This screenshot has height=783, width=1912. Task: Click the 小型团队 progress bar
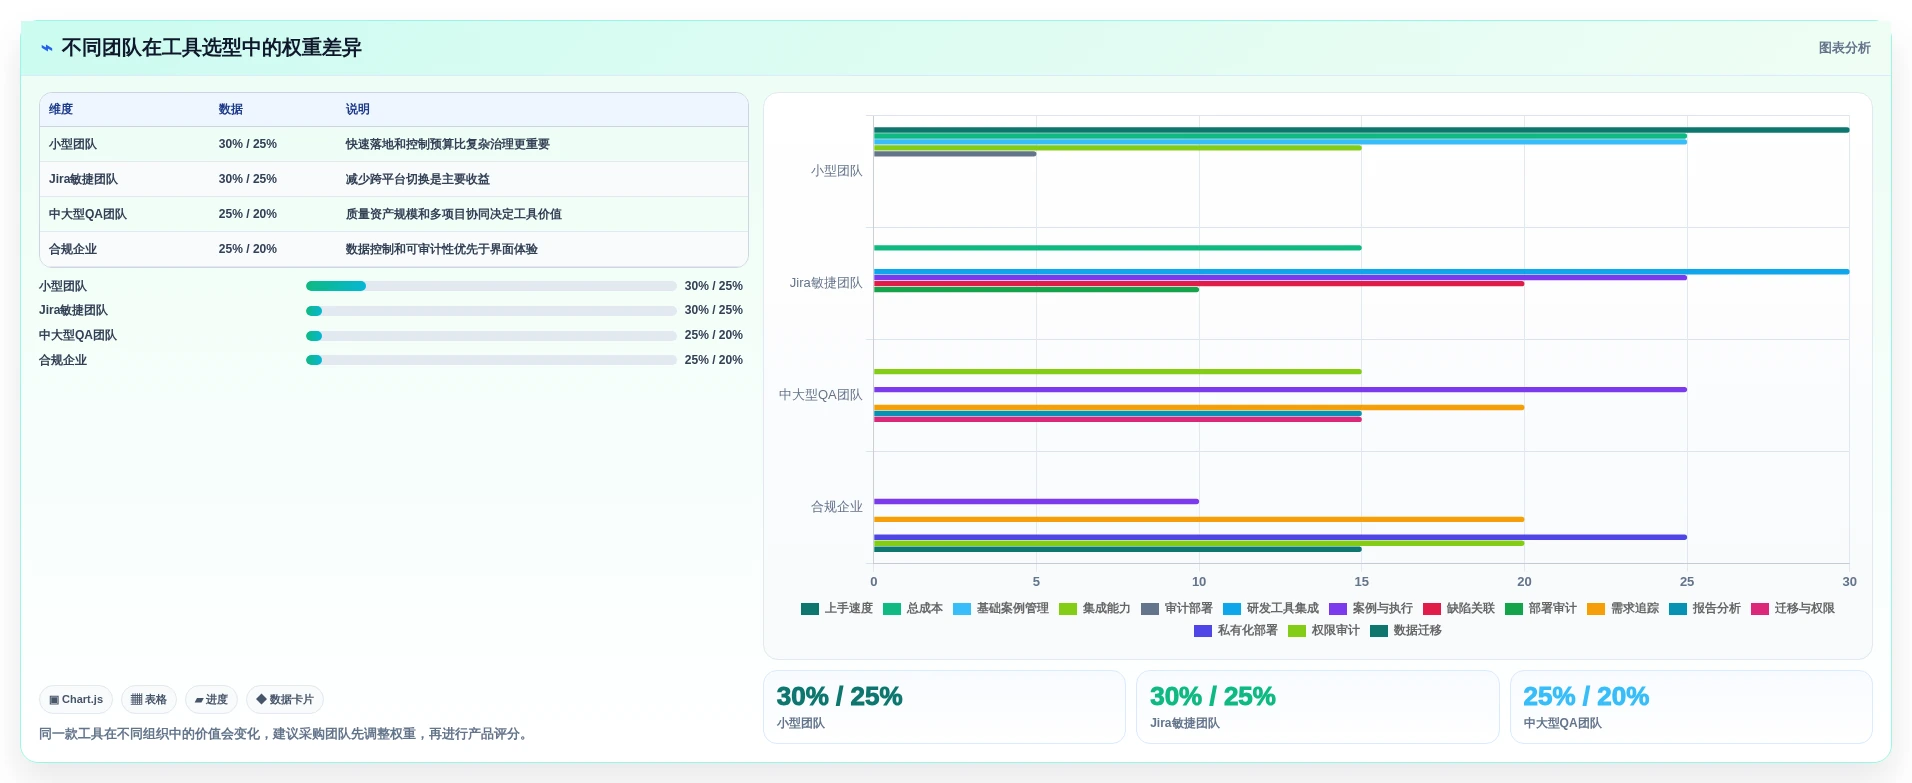tap(491, 286)
